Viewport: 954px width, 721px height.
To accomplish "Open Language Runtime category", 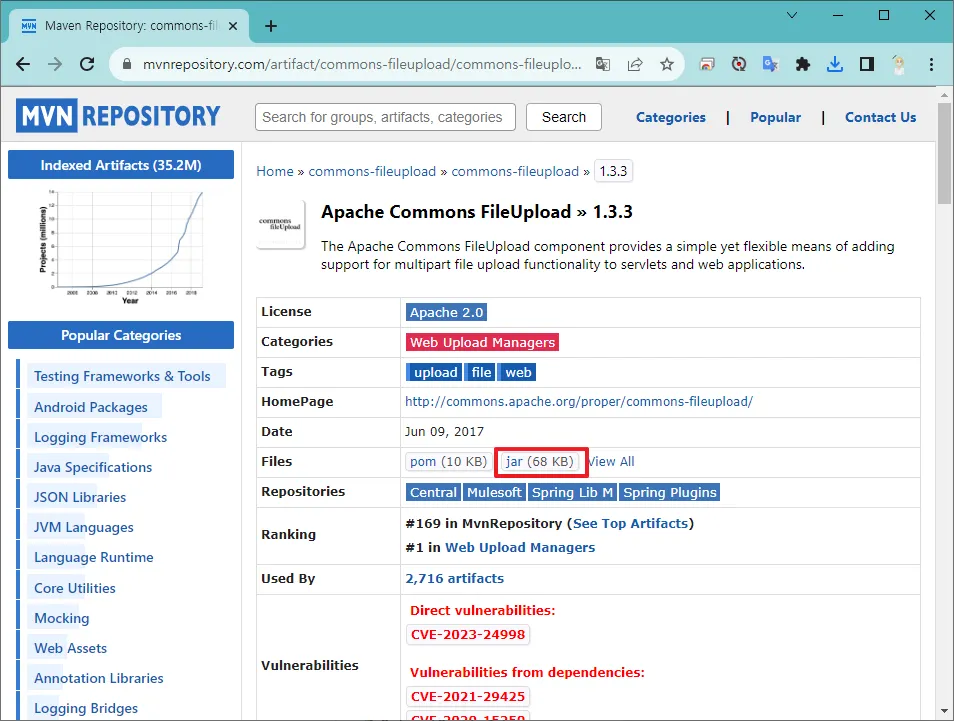I will tap(93, 557).
